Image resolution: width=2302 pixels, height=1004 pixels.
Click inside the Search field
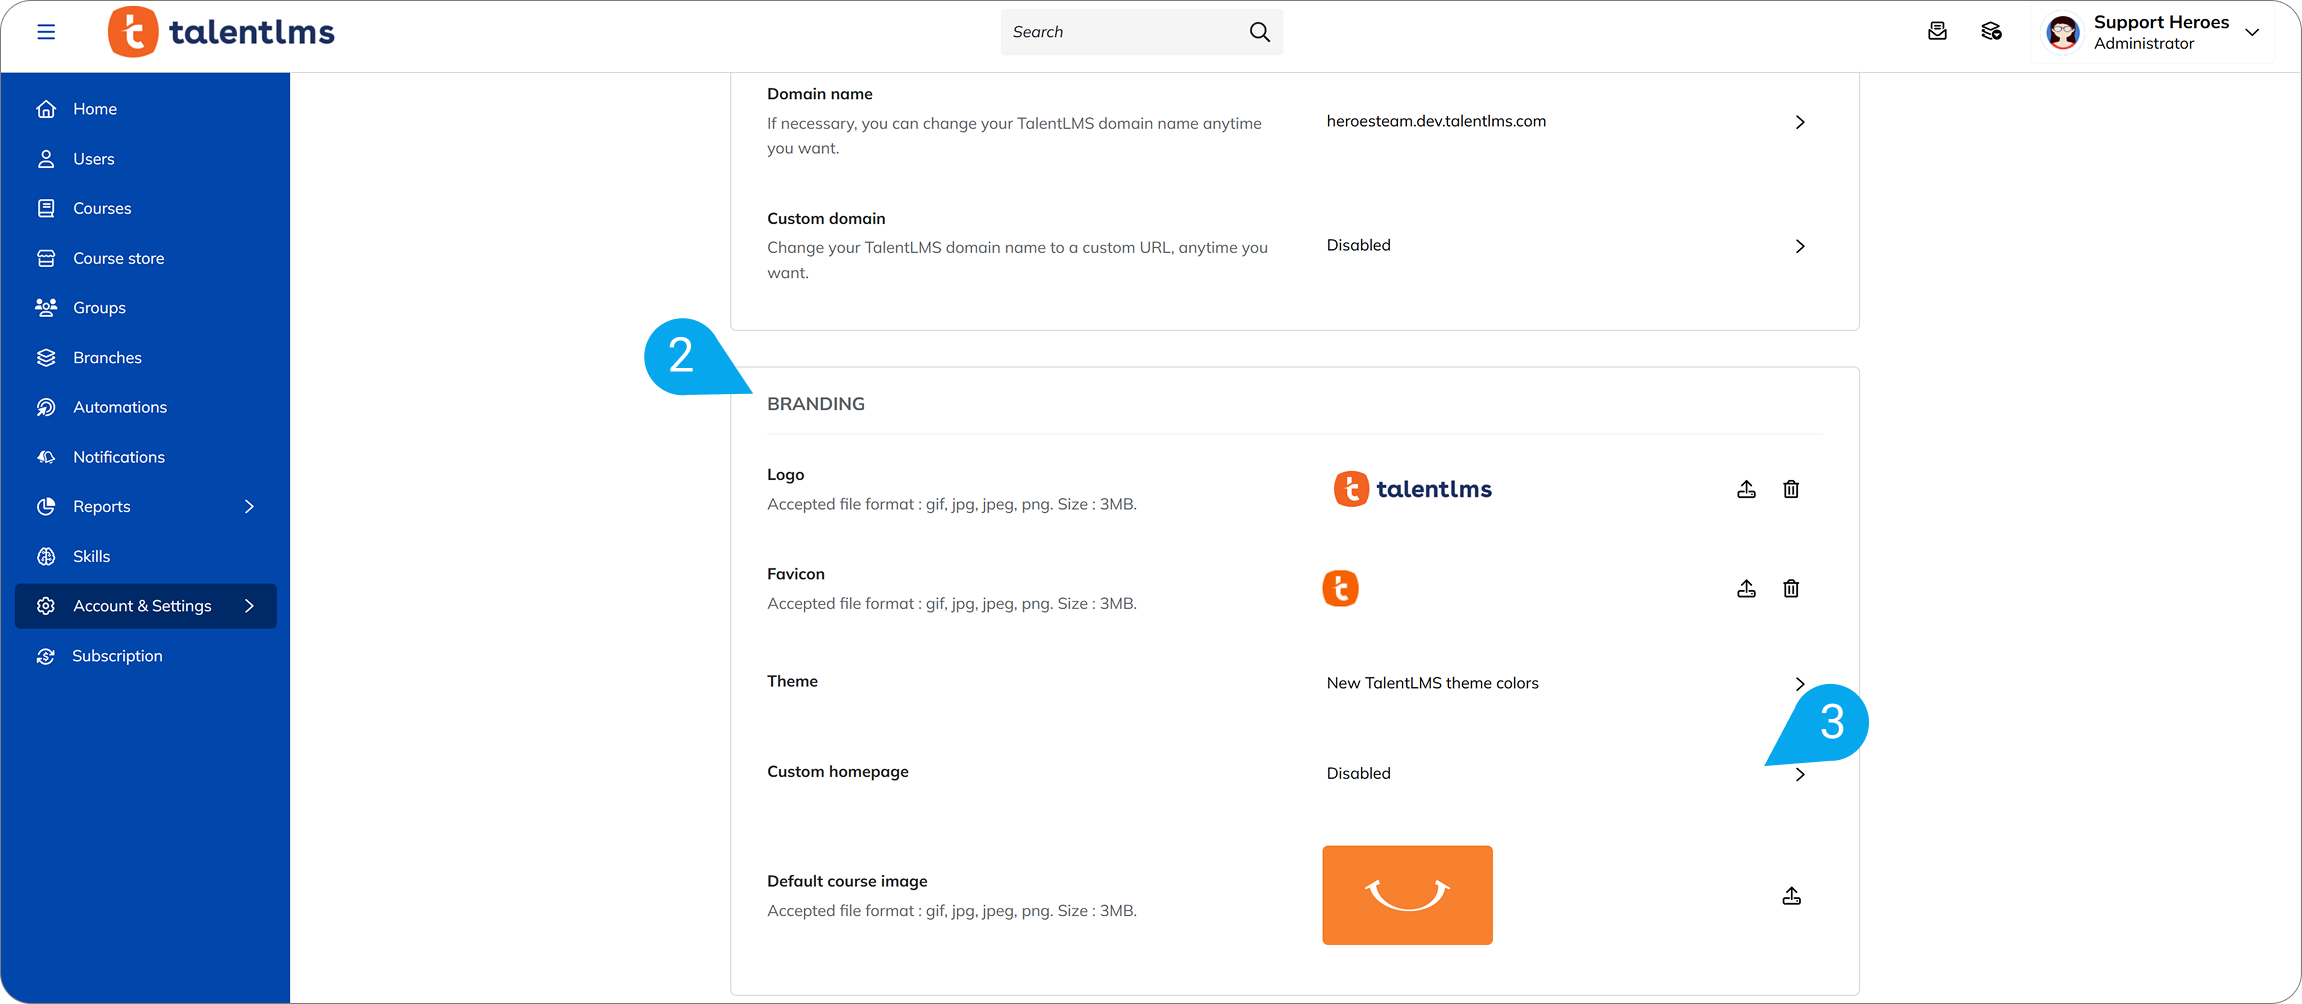pos(1120,31)
